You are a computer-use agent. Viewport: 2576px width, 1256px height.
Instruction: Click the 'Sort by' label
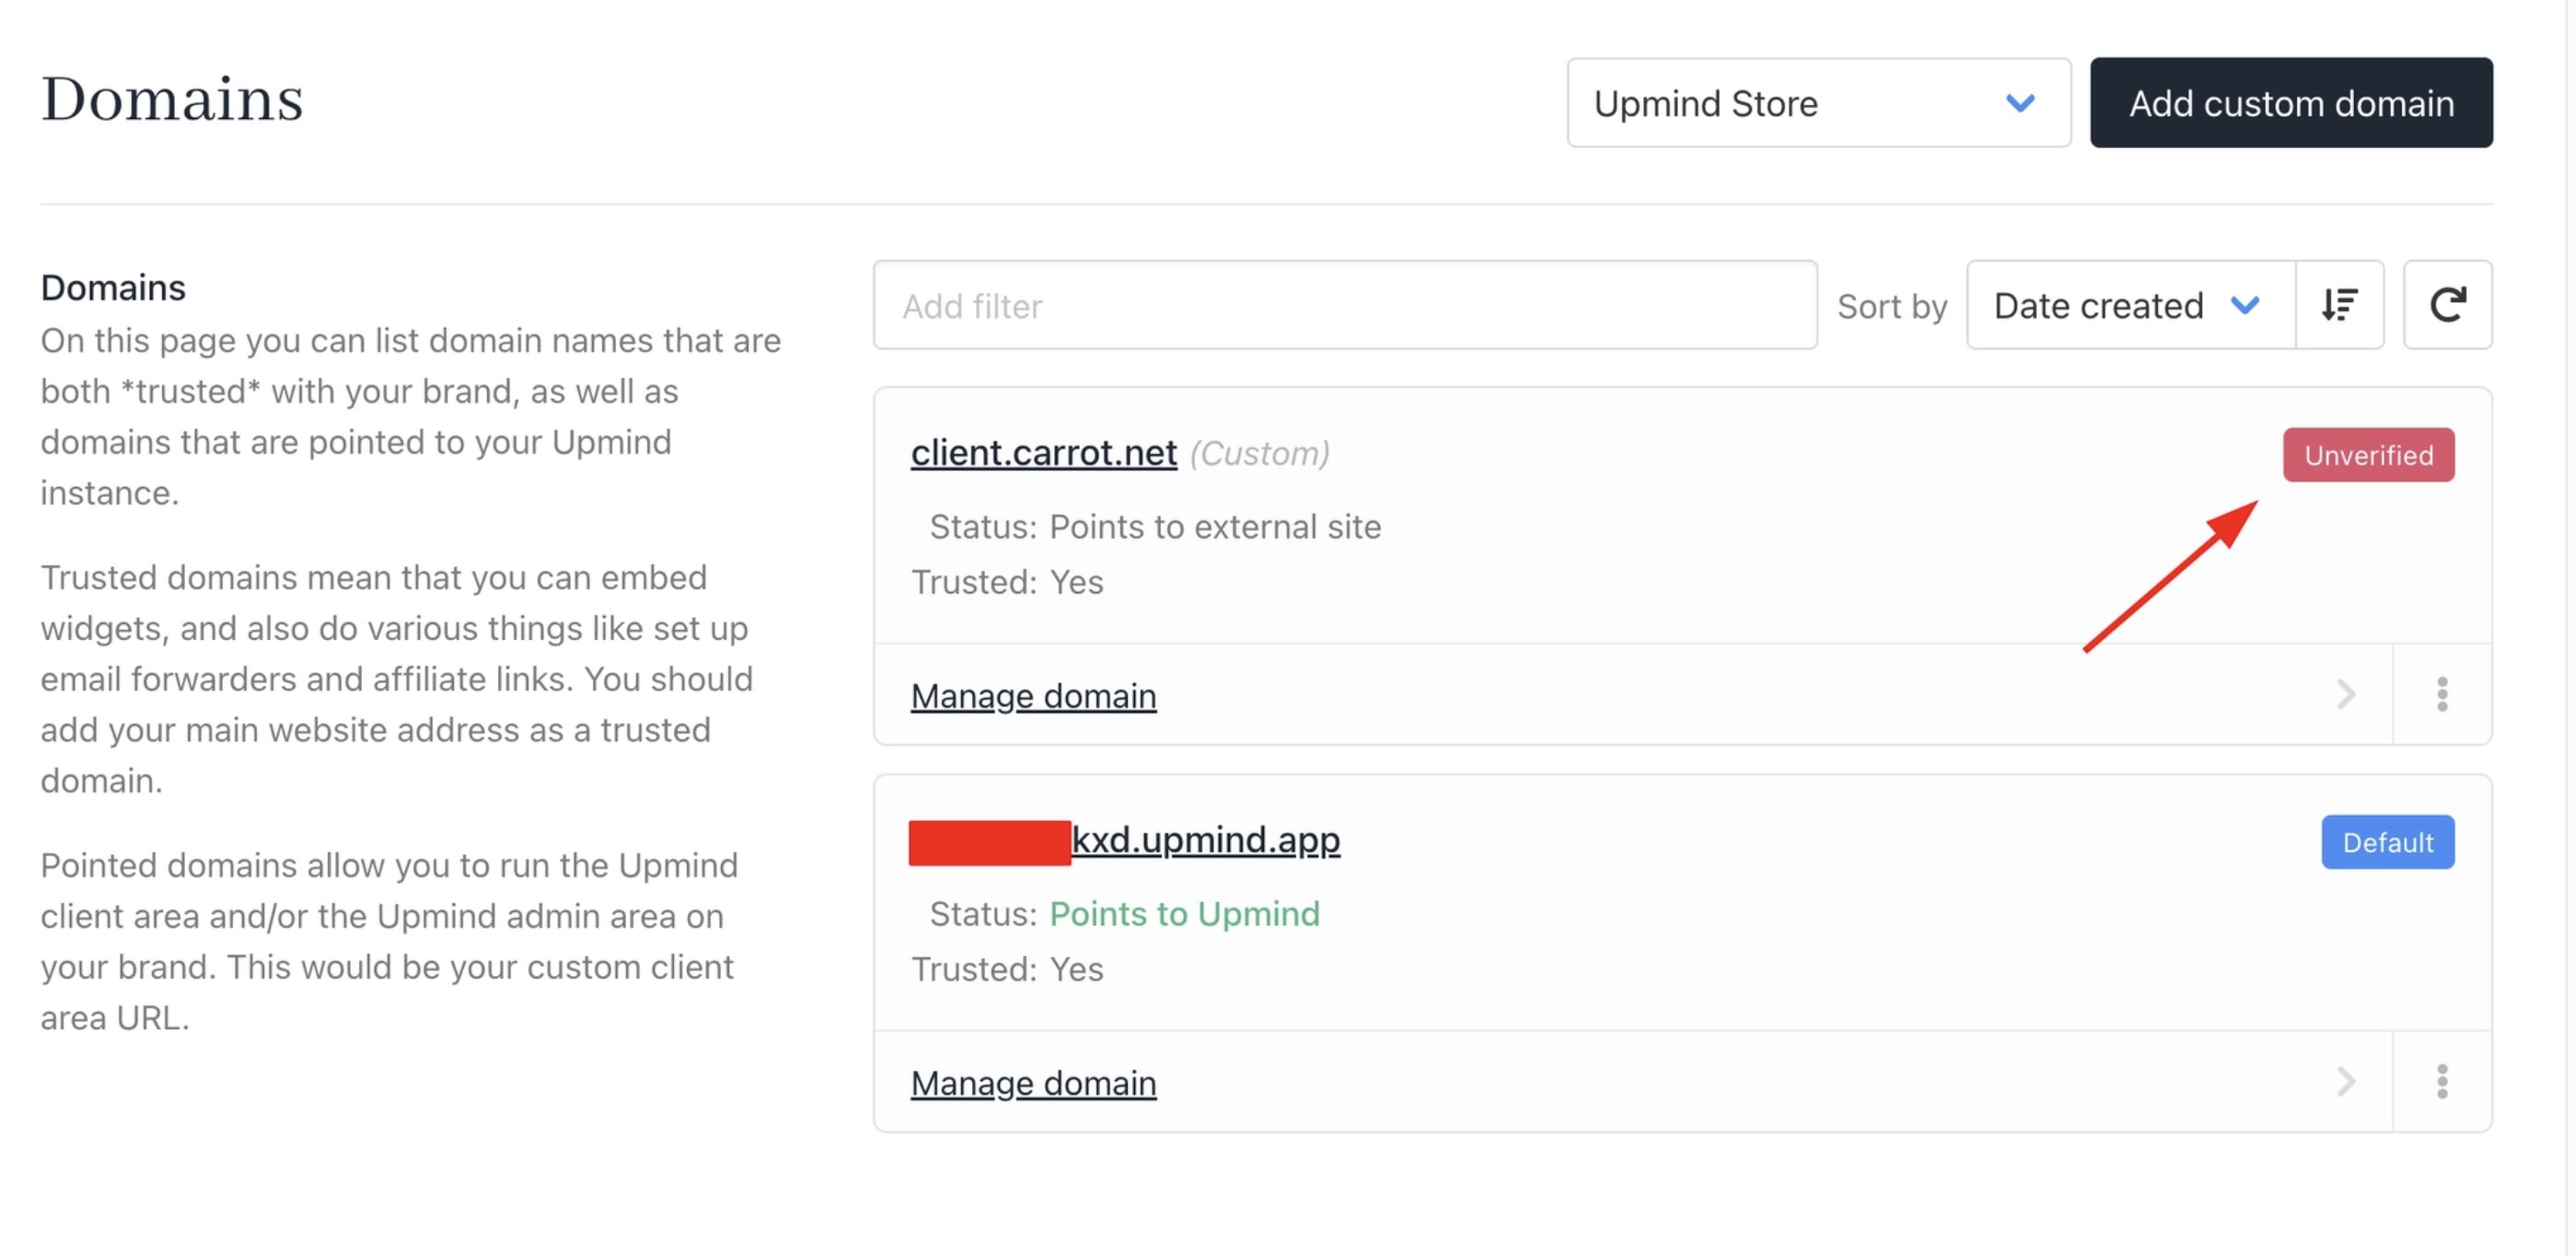point(1892,306)
